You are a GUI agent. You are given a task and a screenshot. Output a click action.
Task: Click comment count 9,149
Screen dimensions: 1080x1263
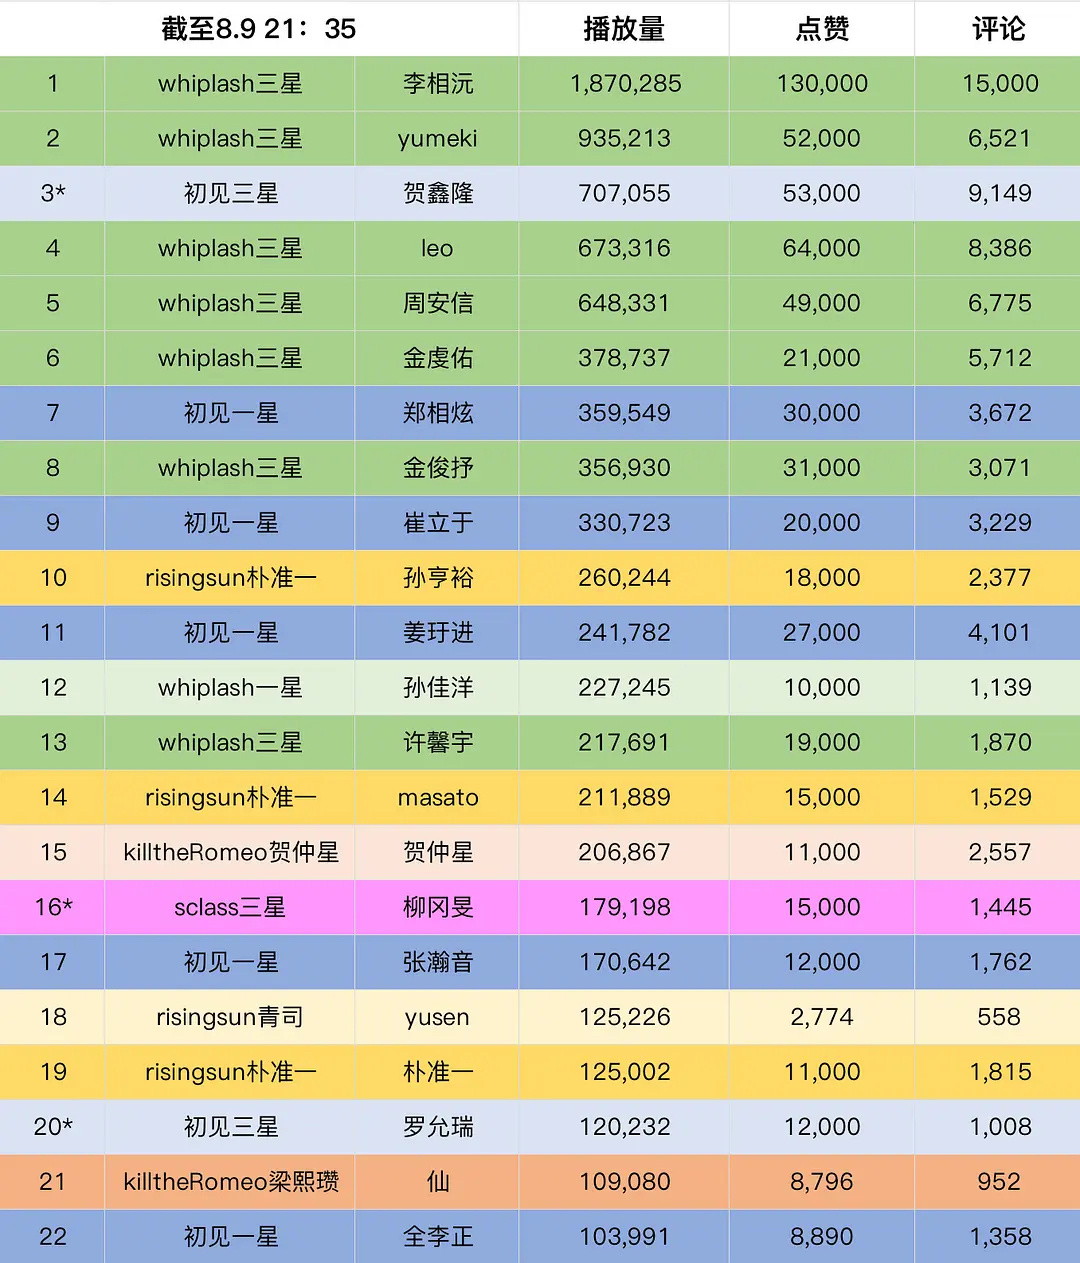click(x=999, y=194)
